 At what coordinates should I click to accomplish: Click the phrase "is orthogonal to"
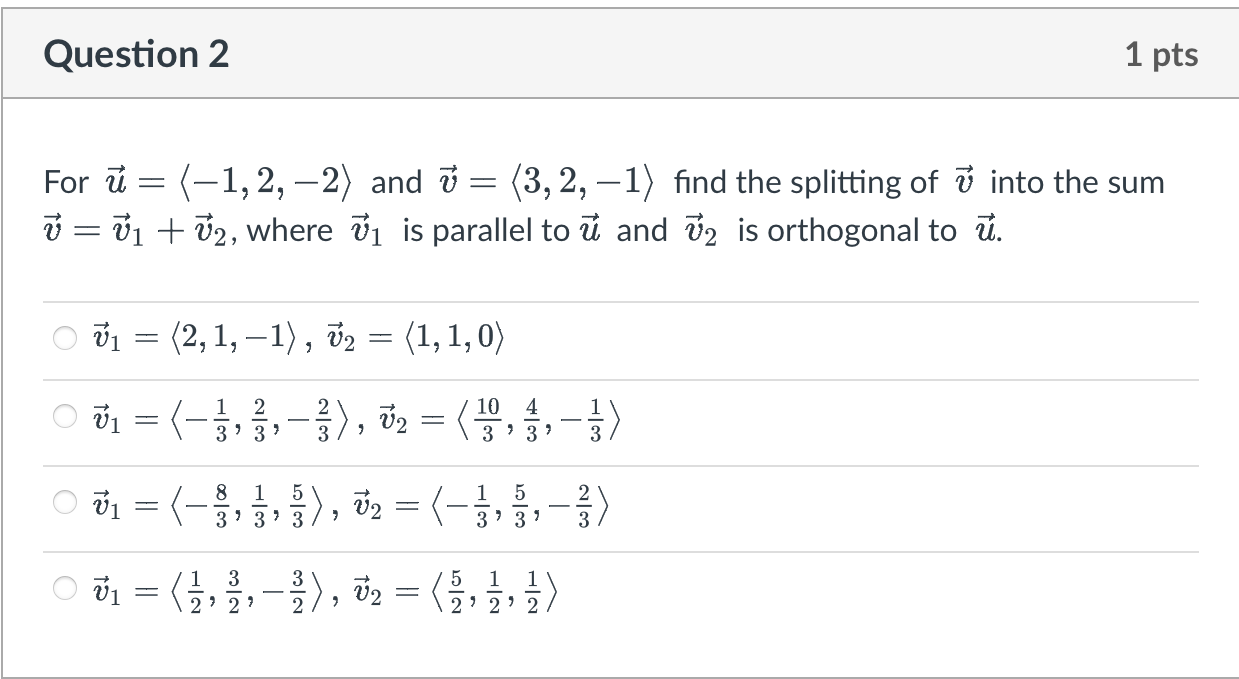[x=846, y=231]
